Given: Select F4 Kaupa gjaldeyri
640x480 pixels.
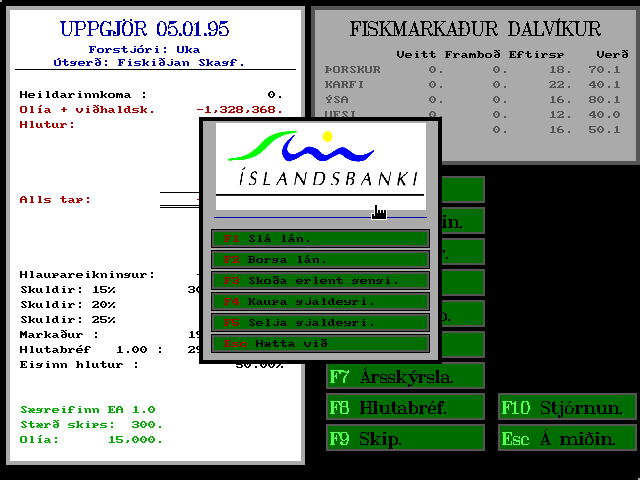Looking at the screenshot, I should pos(320,302).
